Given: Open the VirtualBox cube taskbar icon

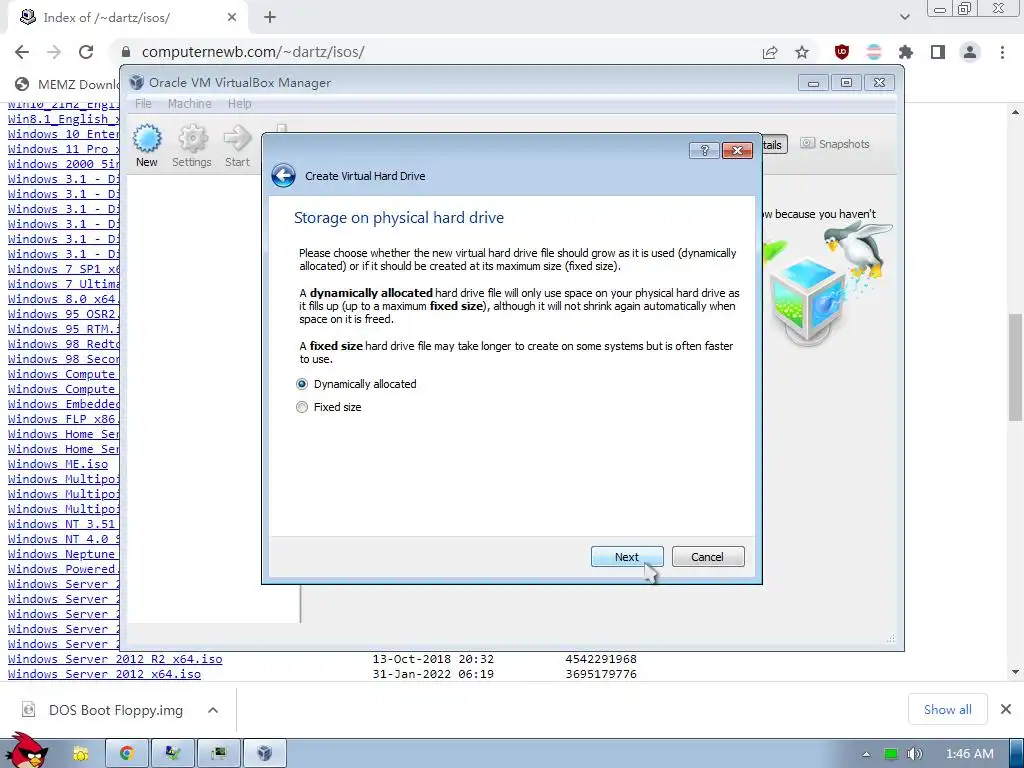Looking at the screenshot, I should tap(264, 754).
